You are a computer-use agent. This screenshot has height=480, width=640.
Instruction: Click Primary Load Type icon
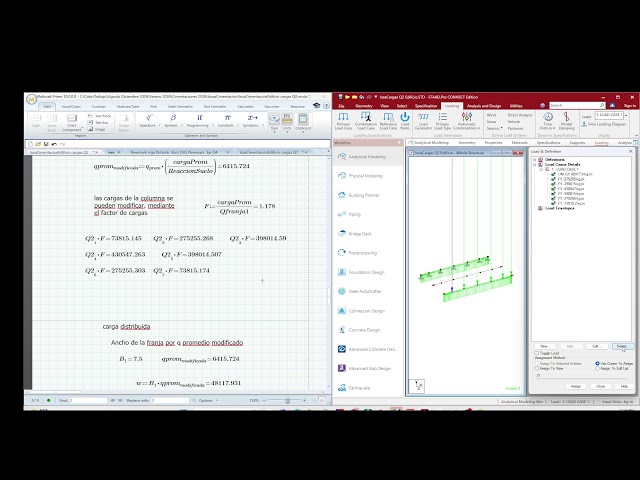(x=442, y=121)
